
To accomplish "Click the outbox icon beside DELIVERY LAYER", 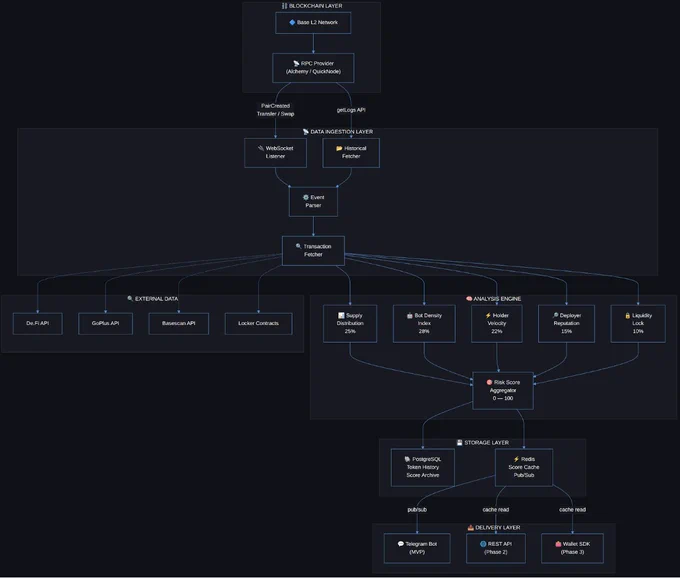I will (471, 528).
